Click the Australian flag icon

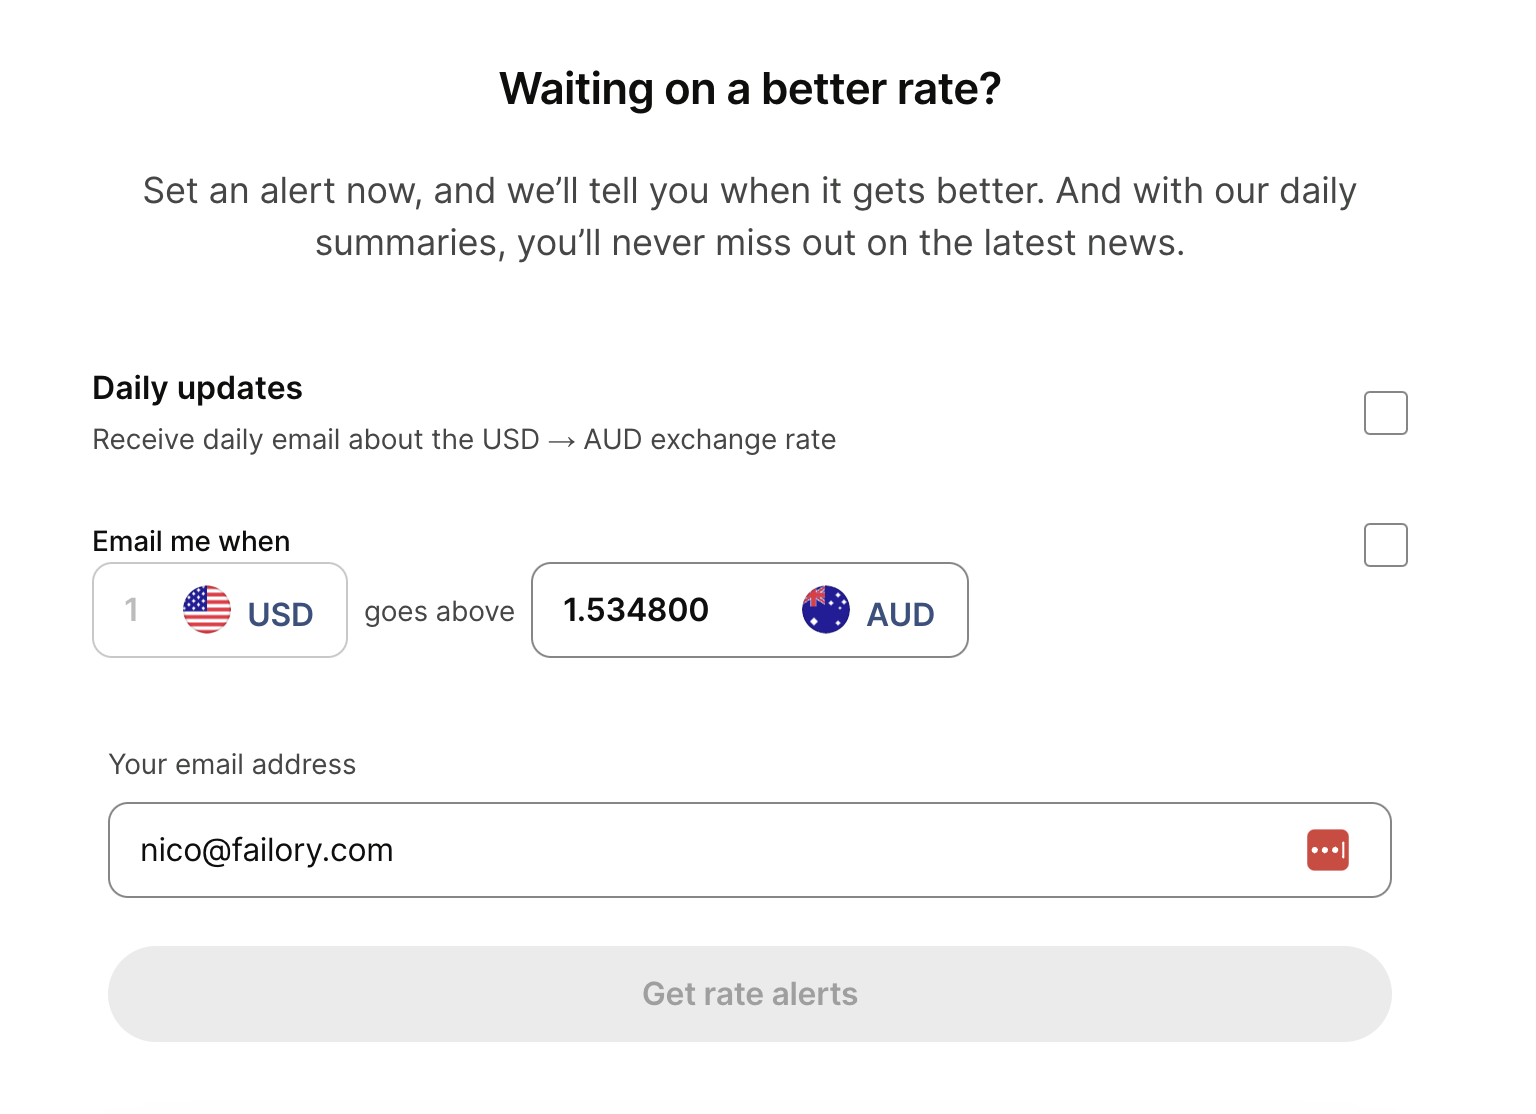[826, 609]
